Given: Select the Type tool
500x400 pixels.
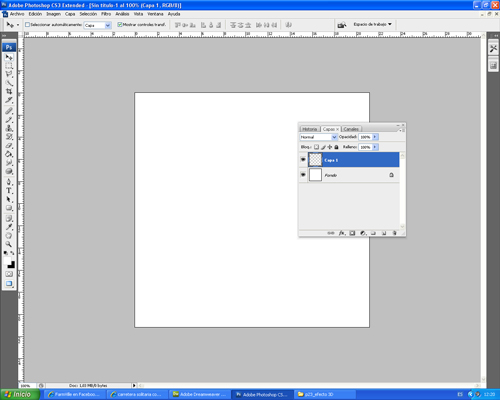Looking at the screenshot, I should (x=9, y=191).
